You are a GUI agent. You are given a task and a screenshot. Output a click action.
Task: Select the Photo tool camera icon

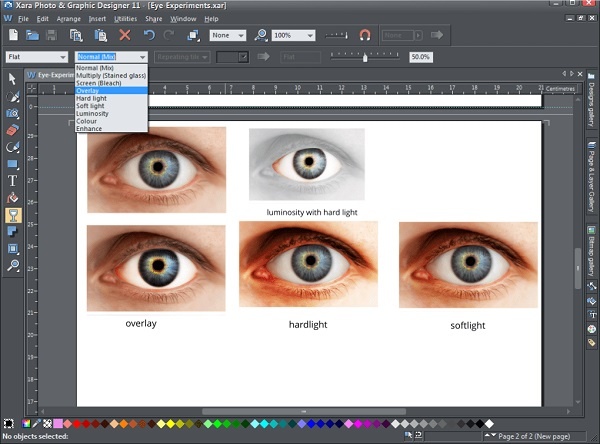coord(13,113)
